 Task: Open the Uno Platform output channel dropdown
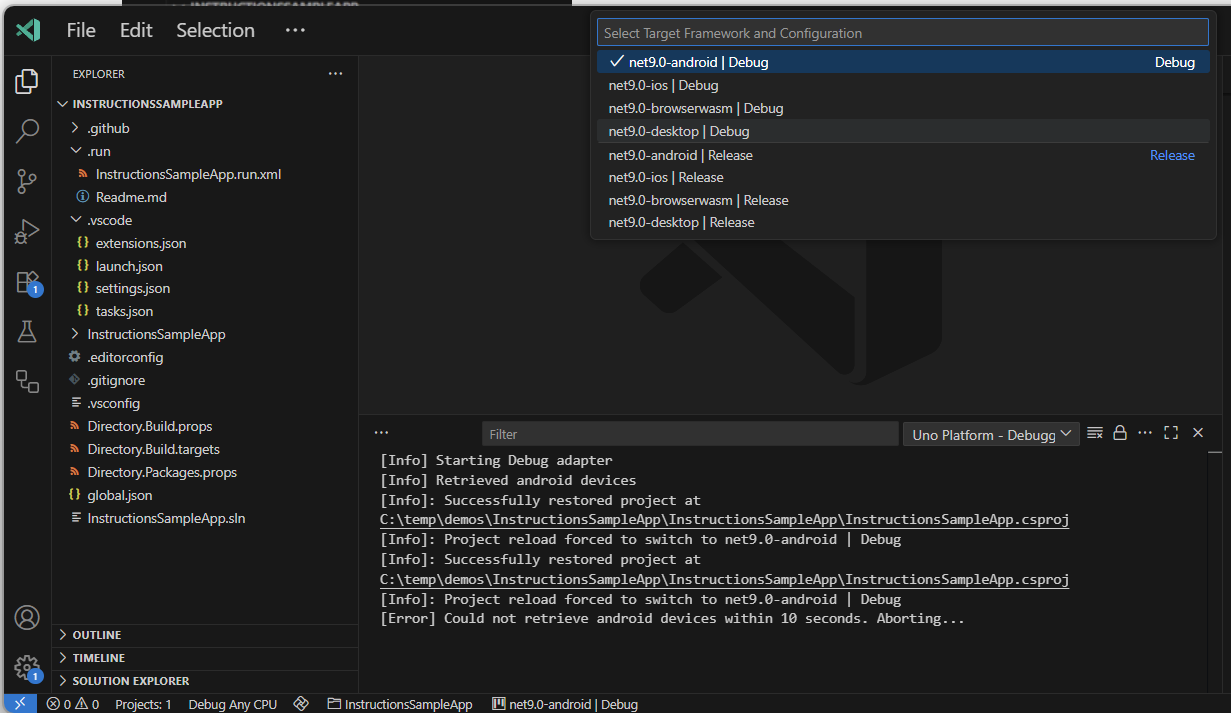pyautogui.click(x=991, y=434)
